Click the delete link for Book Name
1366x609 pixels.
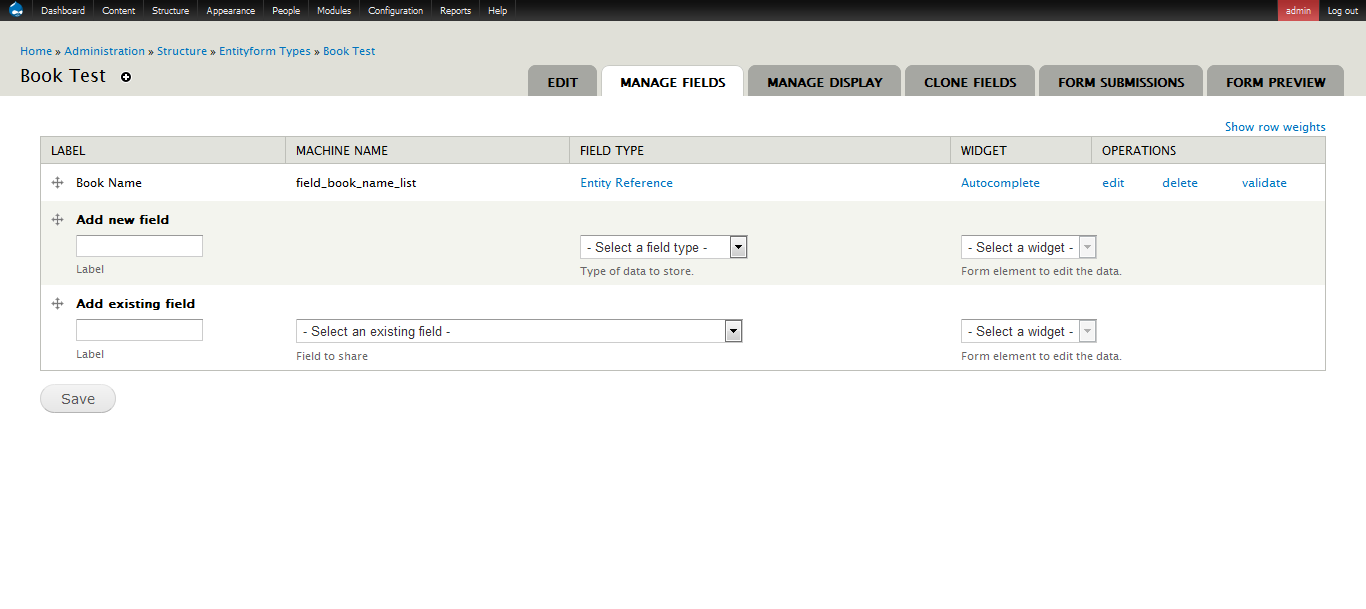click(x=1179, y=183)
